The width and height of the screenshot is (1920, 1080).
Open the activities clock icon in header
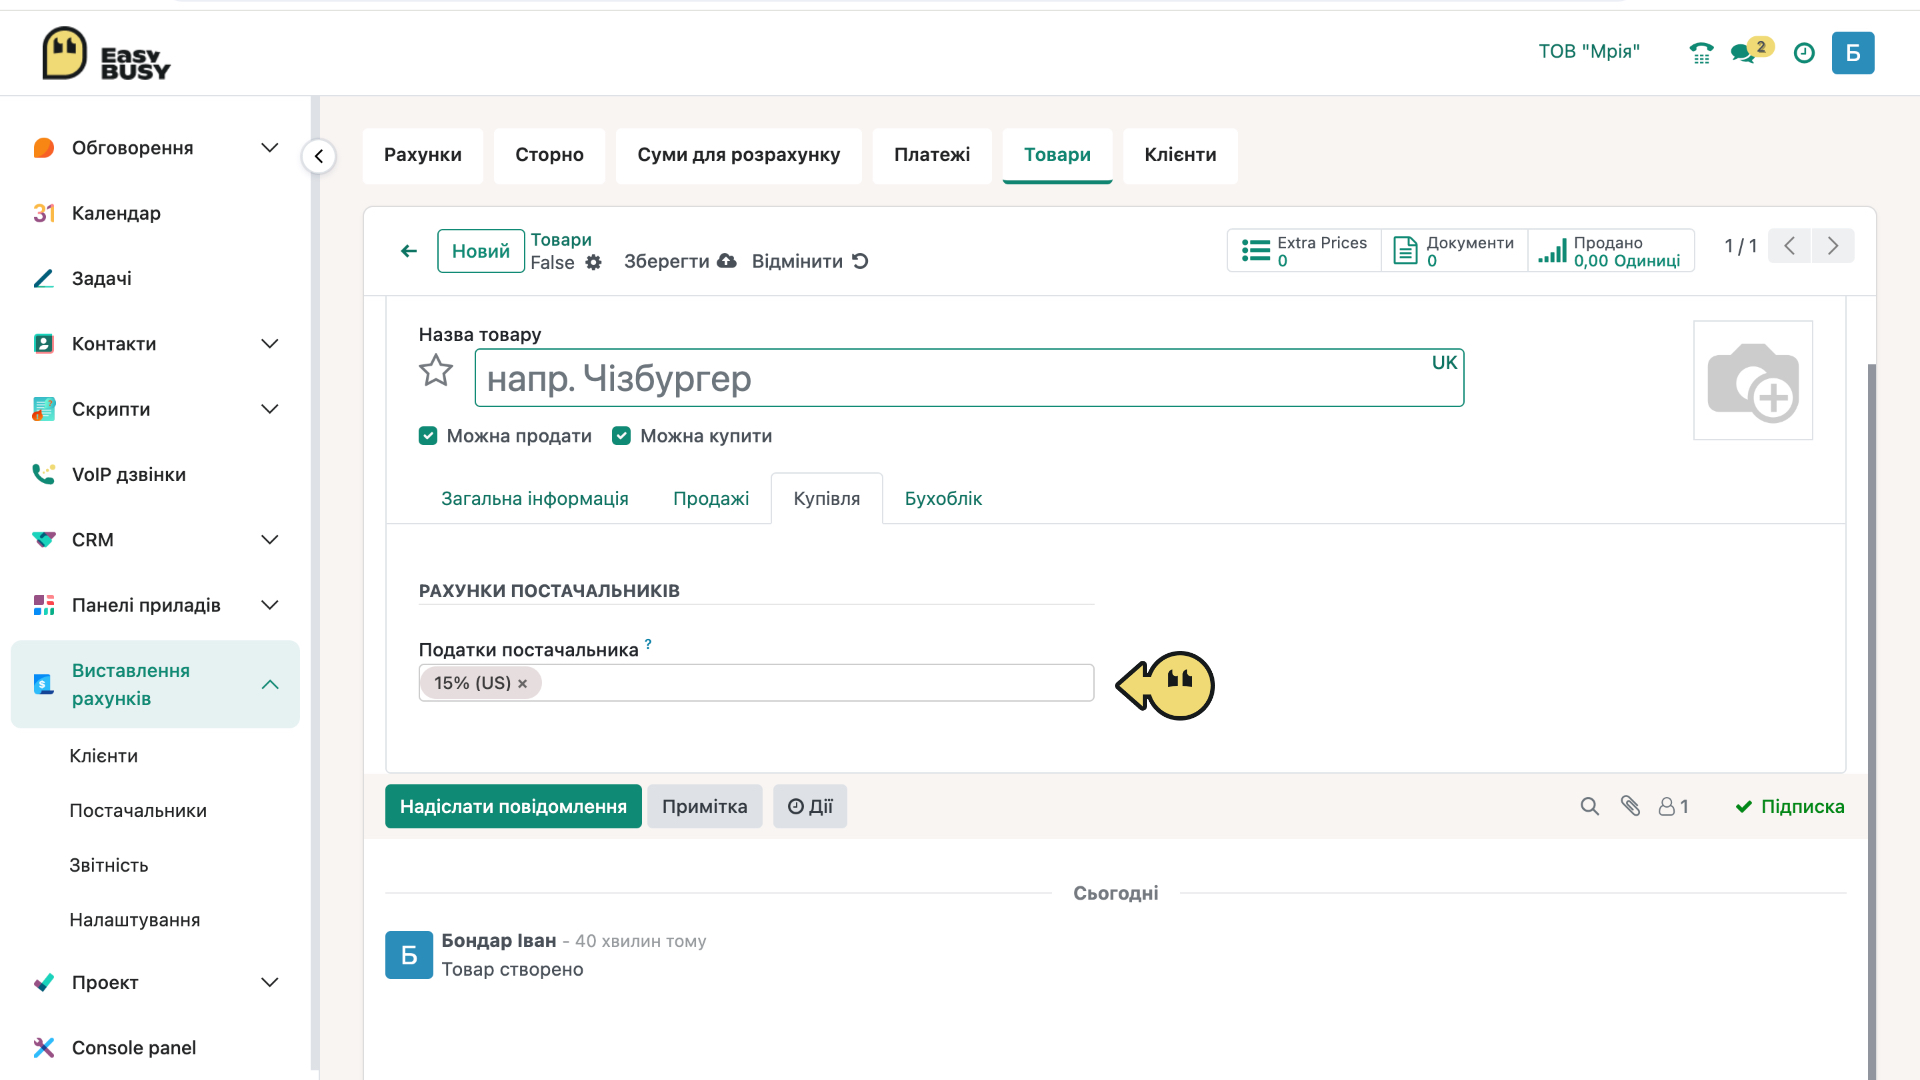[x=1804, y=53]
